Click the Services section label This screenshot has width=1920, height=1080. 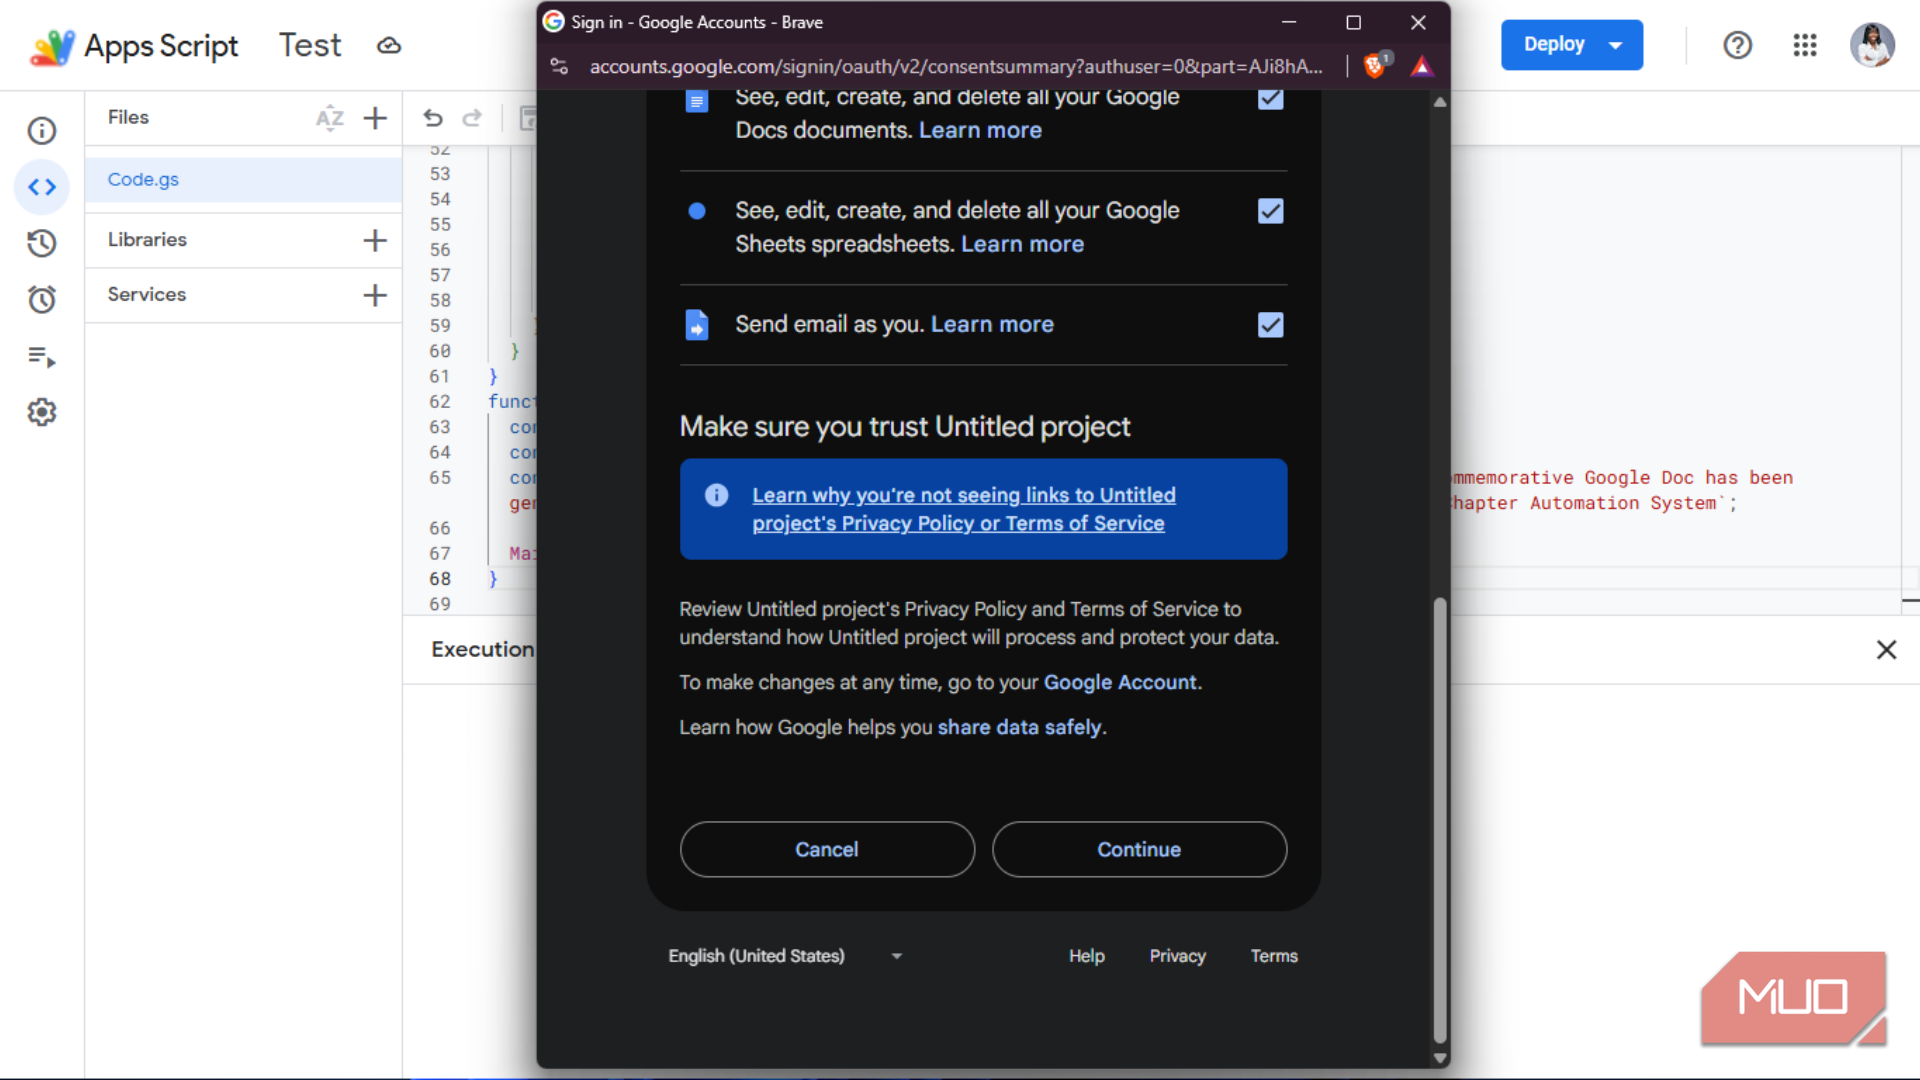(147, 295)
